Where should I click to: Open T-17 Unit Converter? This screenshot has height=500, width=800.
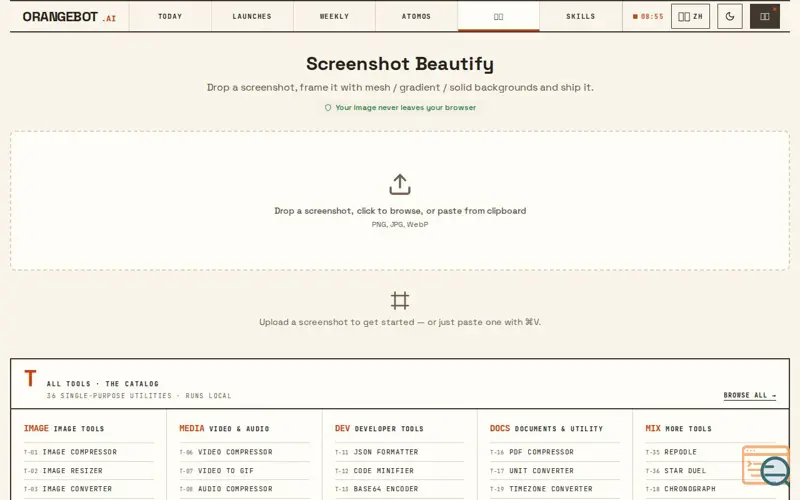click(x=555, y=470)
